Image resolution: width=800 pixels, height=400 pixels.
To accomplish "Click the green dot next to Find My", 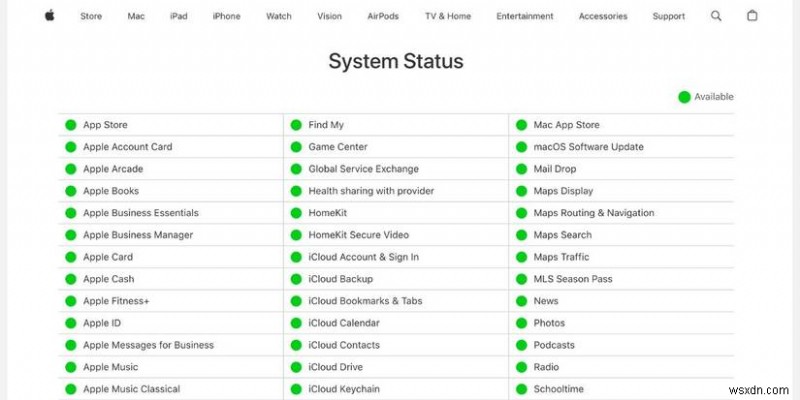I will [296, 125].
